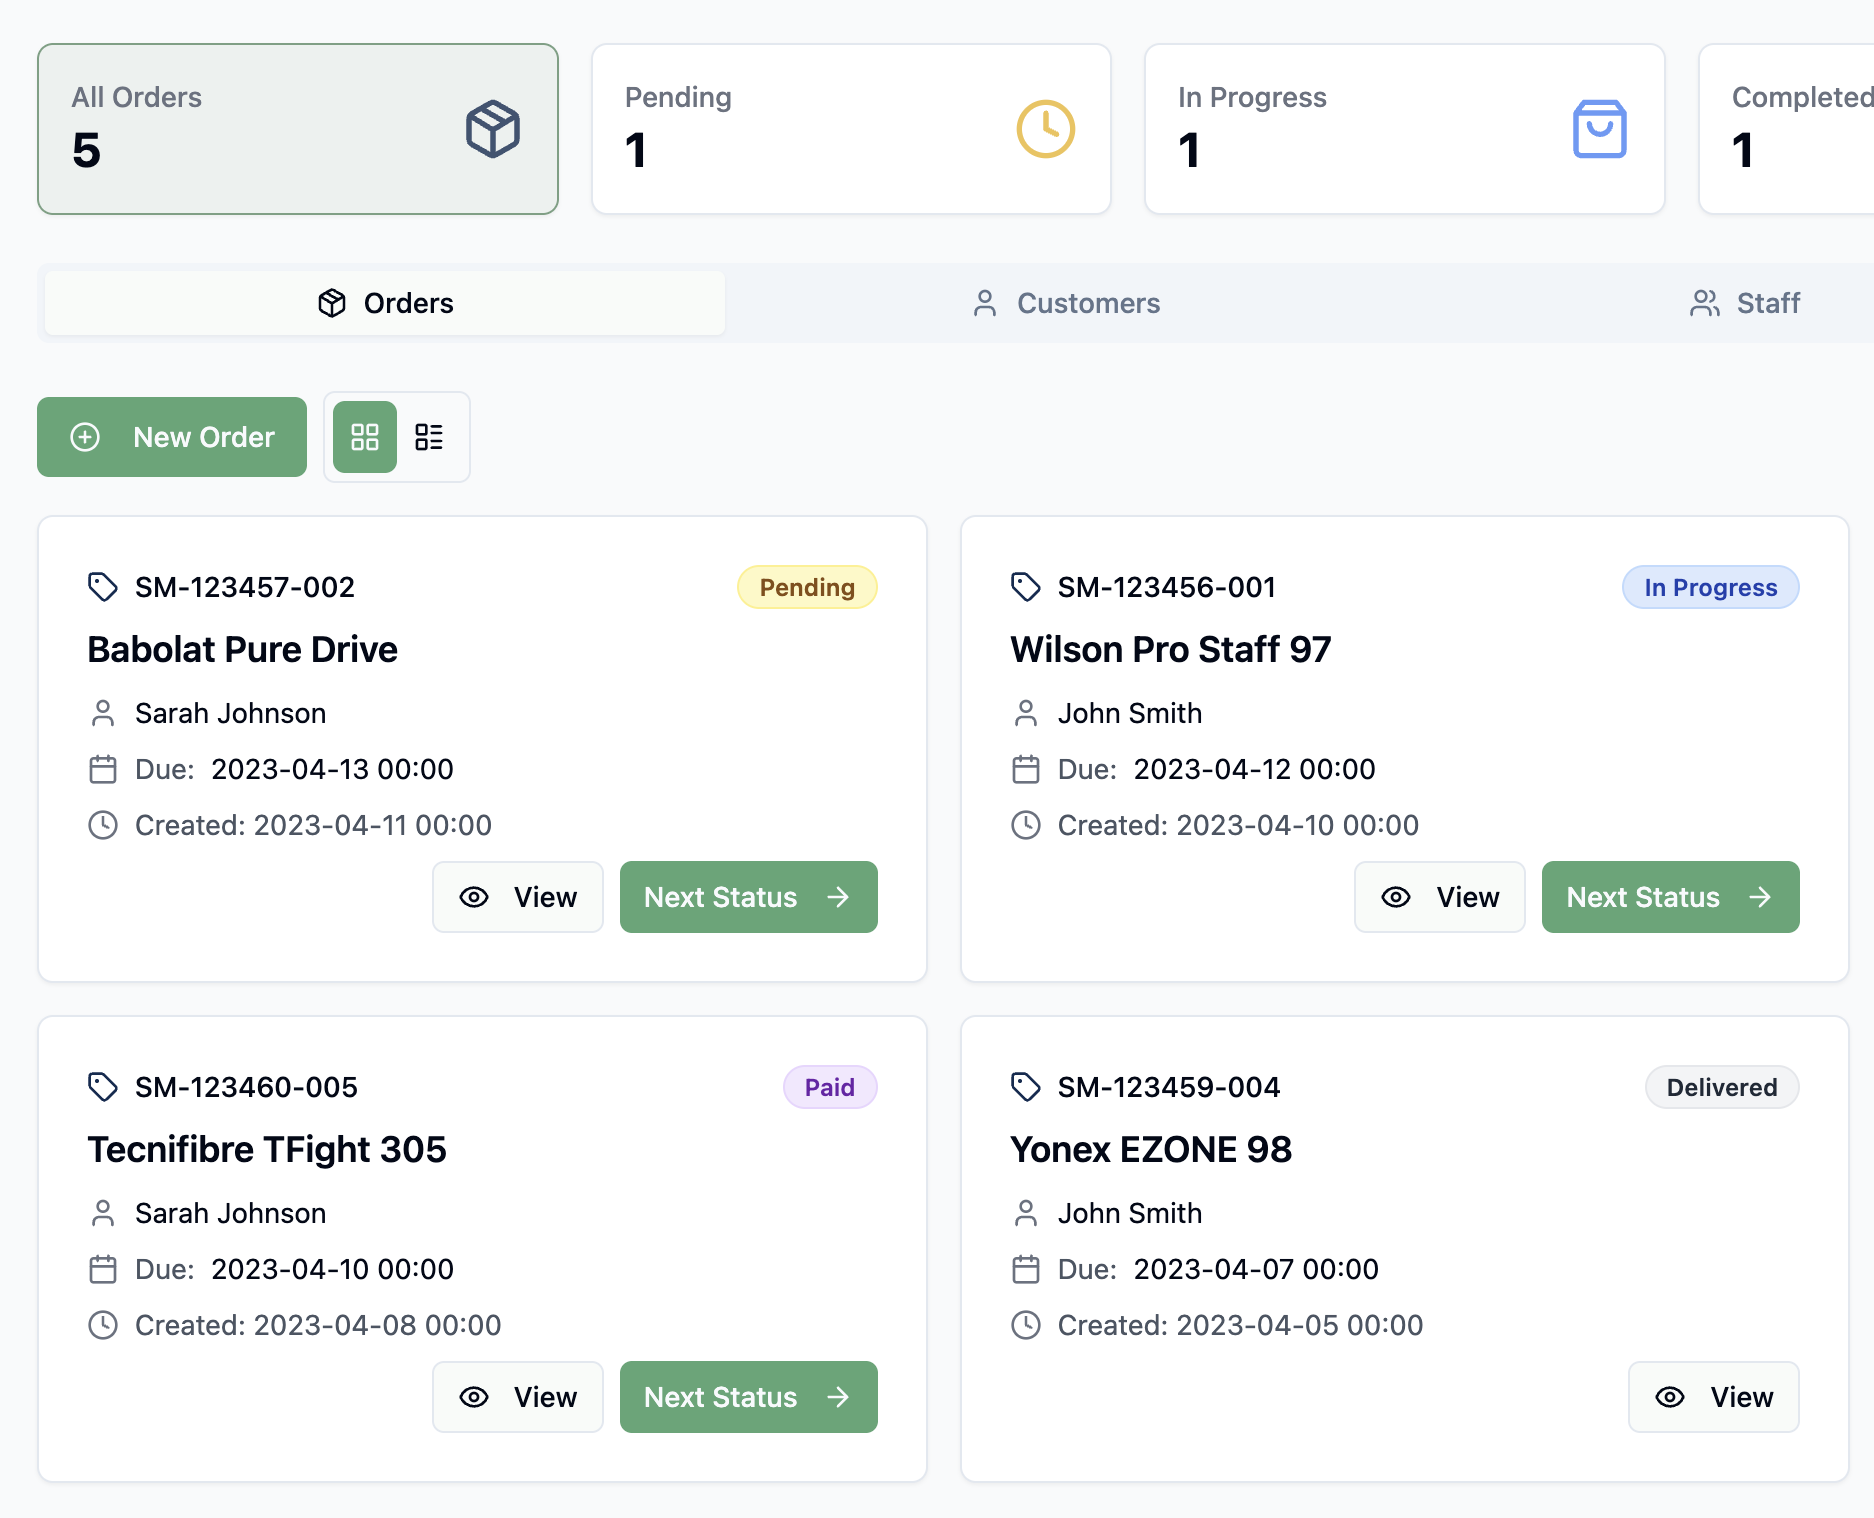1874x1518 pixels.
Task: Click the tag icon next to SM-123457-002
Action: pyautogui.click(x=103, y=587)
